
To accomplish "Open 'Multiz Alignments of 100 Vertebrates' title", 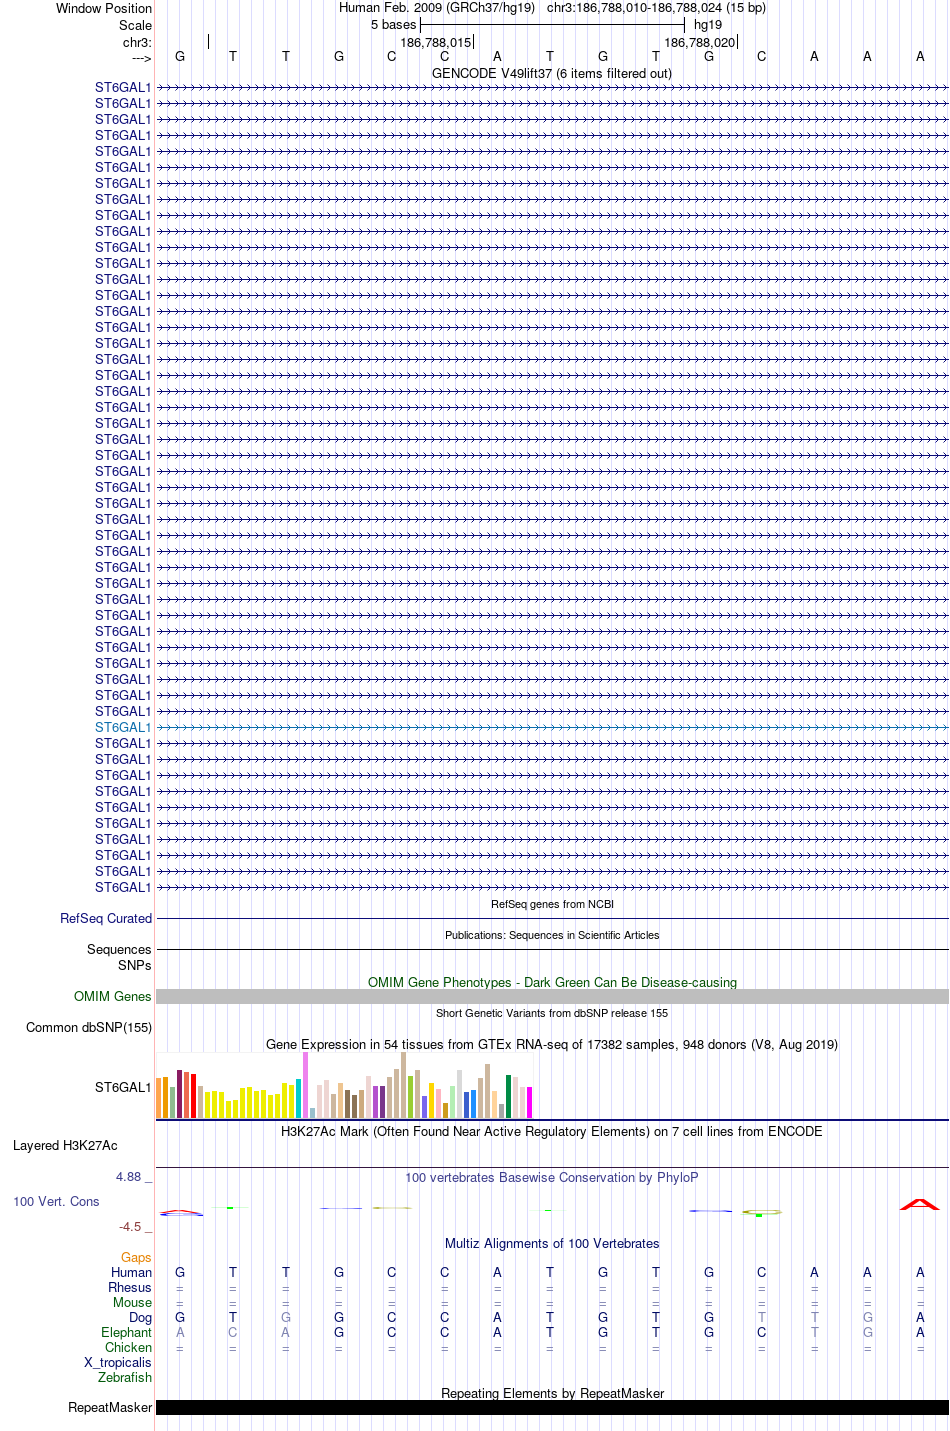I will coord(552,1243).
